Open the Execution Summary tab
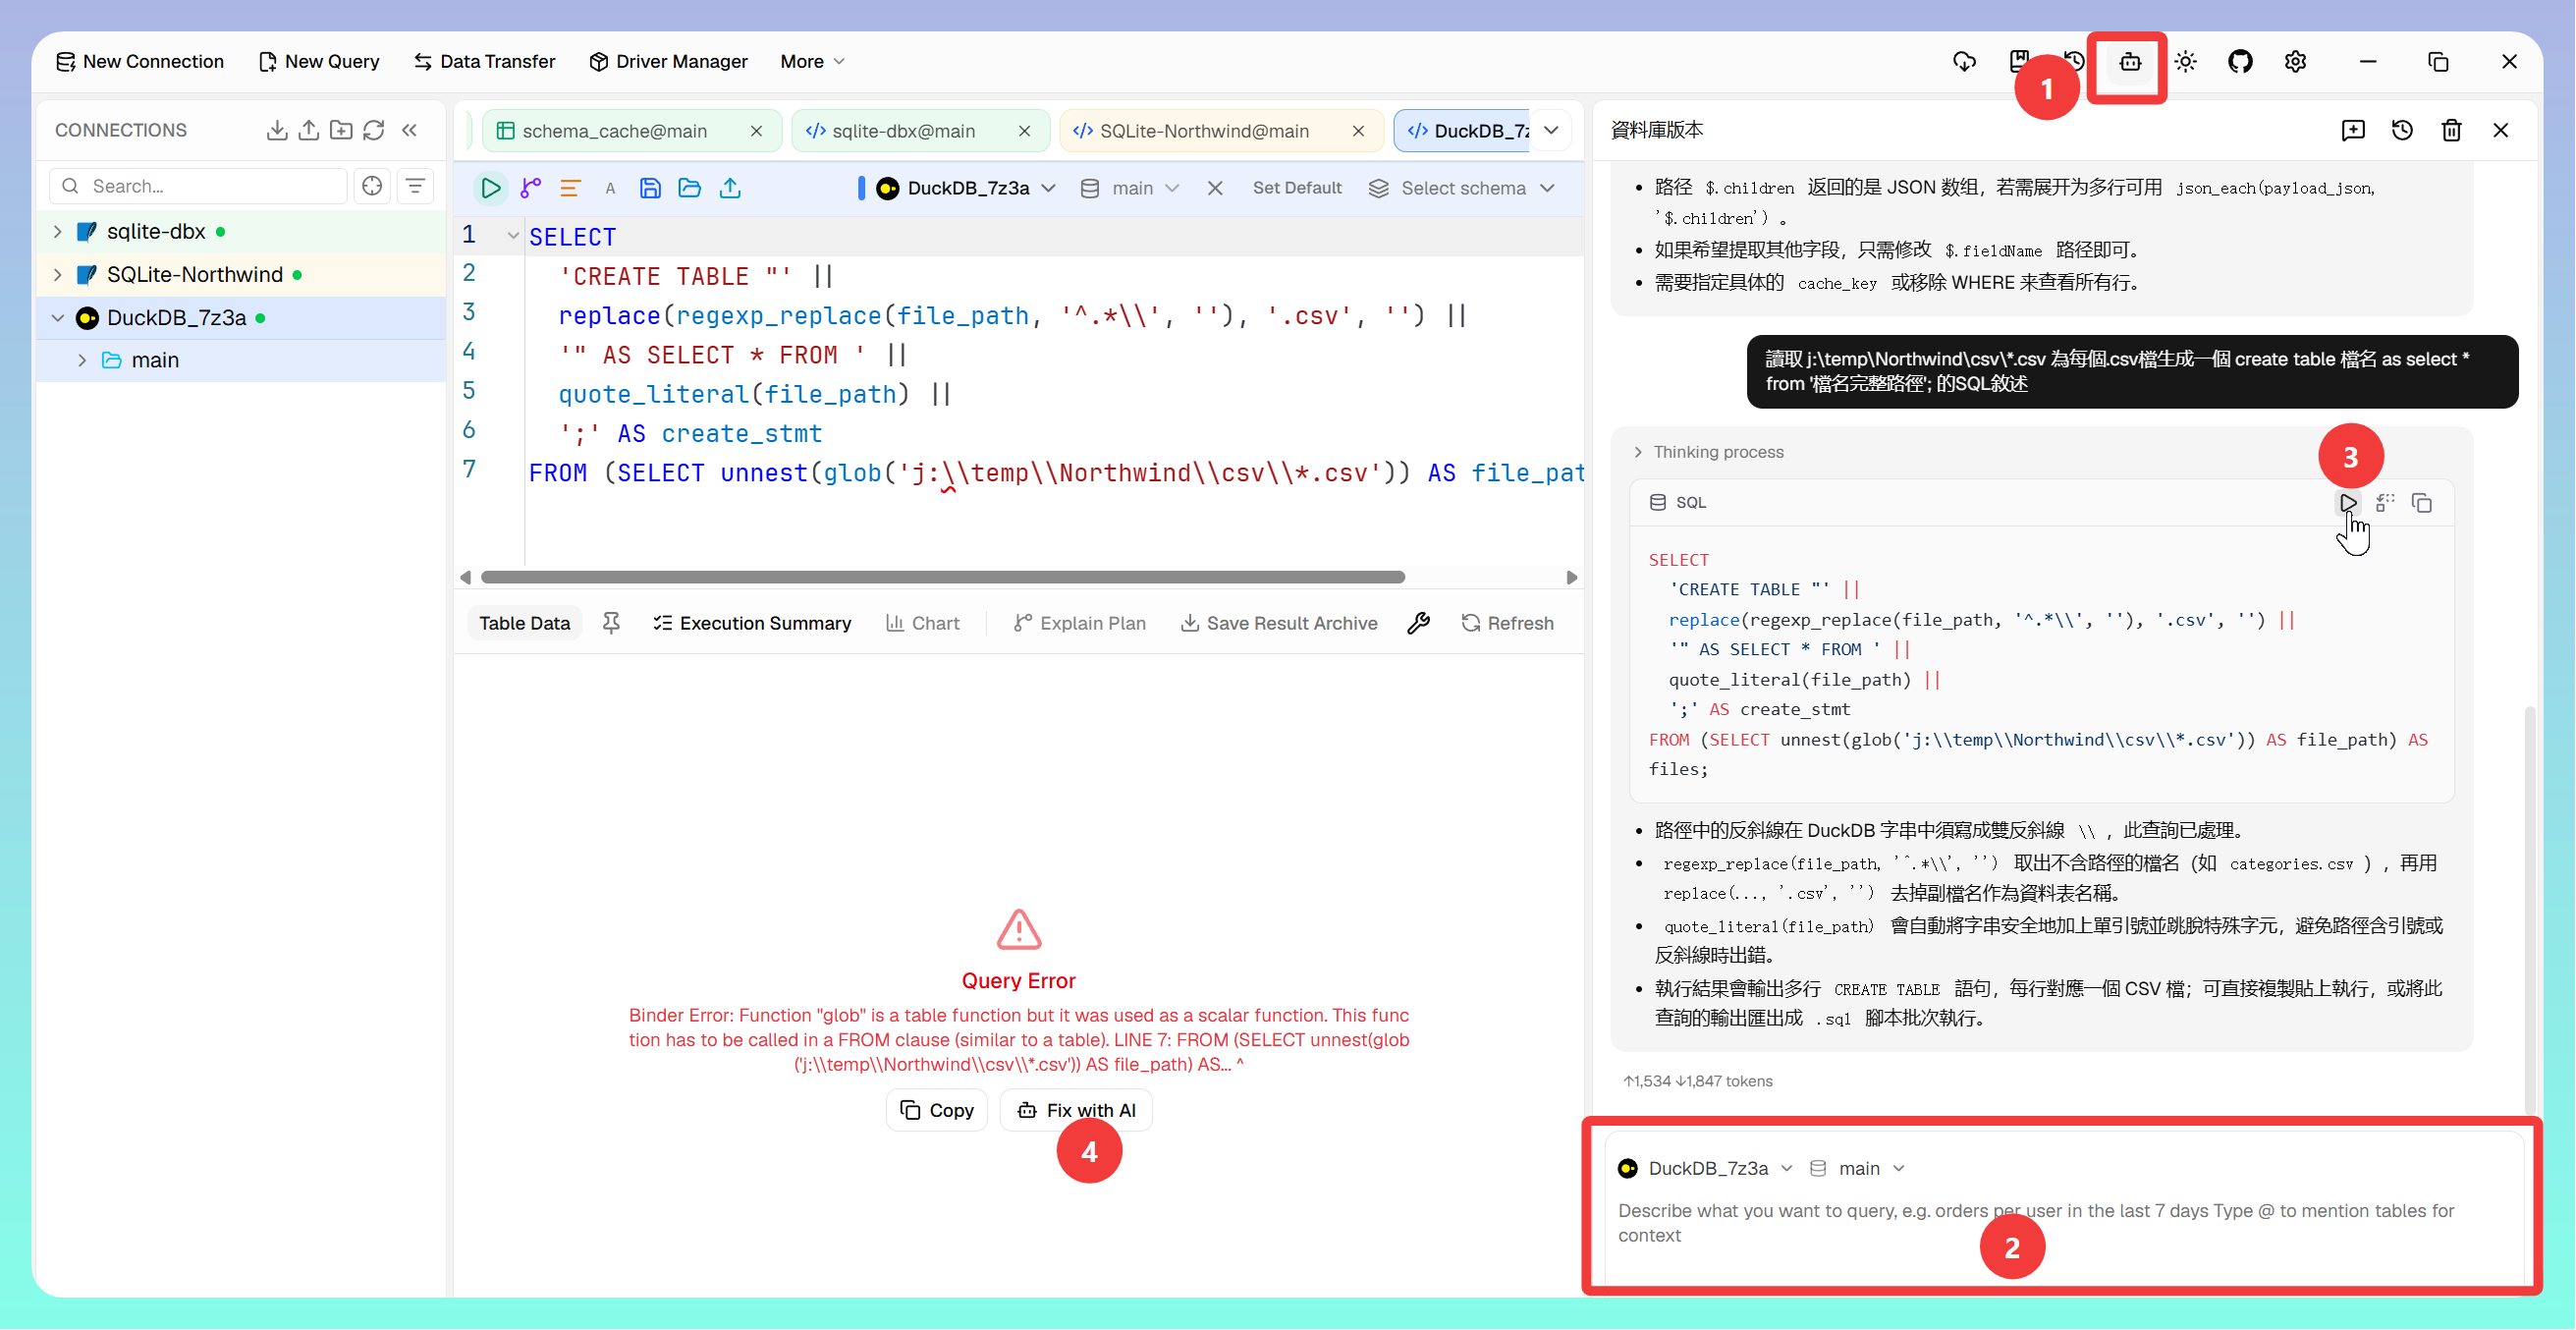 coord(752,623)
